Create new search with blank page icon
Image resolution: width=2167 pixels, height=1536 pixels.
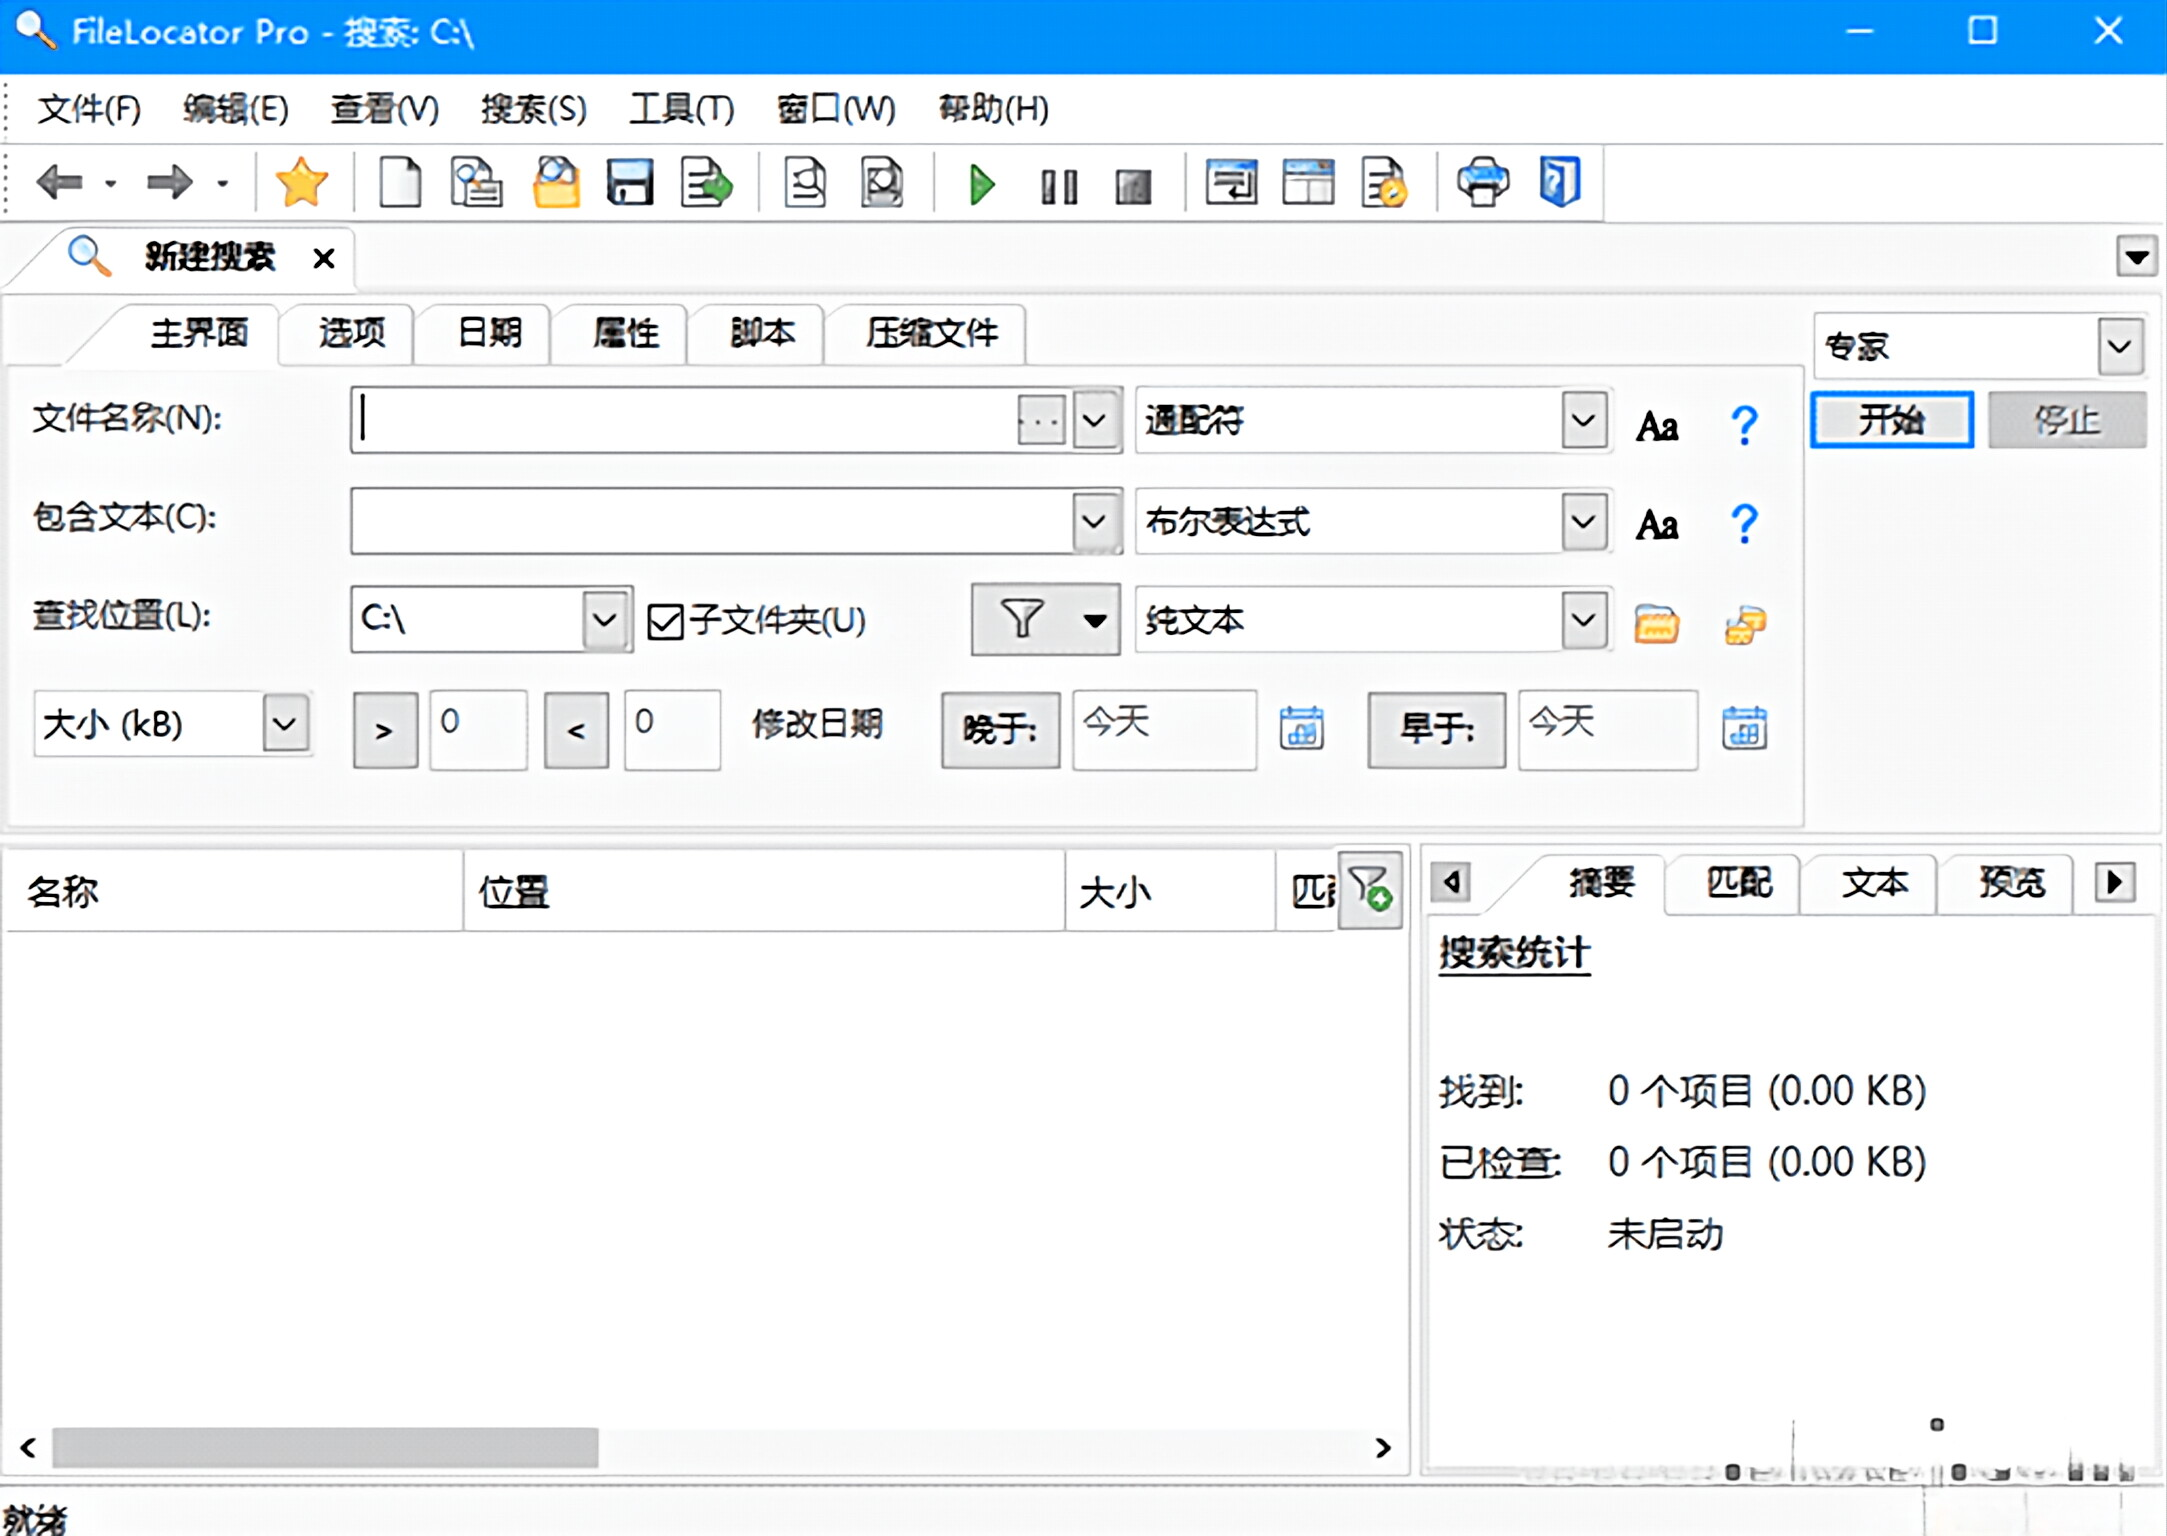coord(400,183)
